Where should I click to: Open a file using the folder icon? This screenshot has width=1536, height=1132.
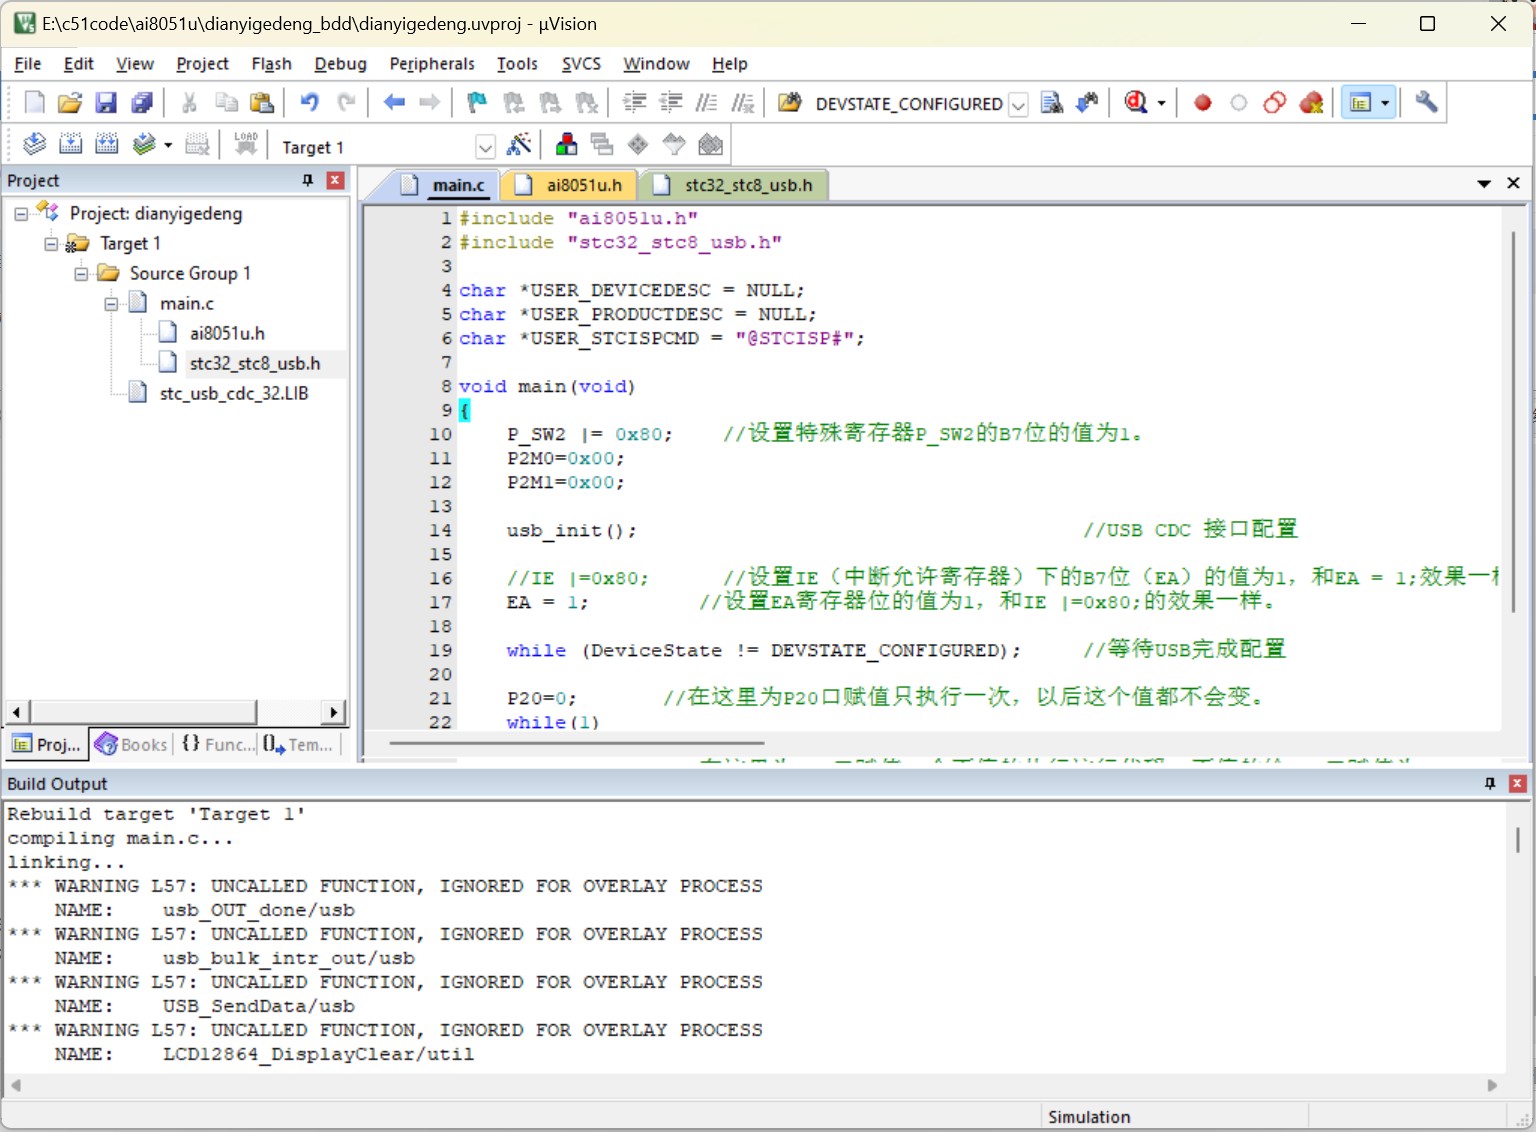(x=70, y=102)
